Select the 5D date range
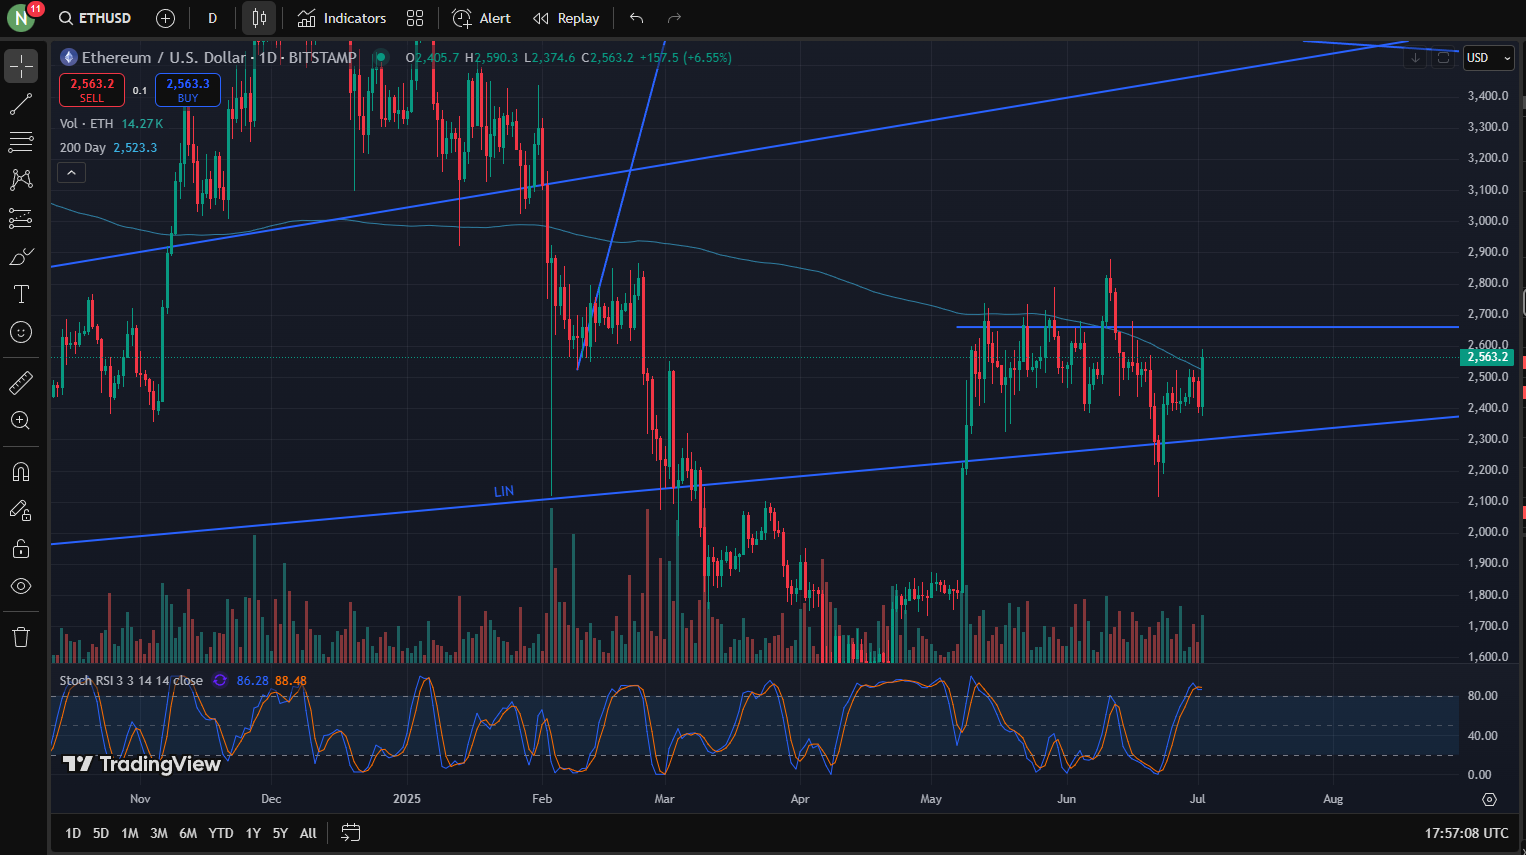1526x855 pixels. pos(101,833)
